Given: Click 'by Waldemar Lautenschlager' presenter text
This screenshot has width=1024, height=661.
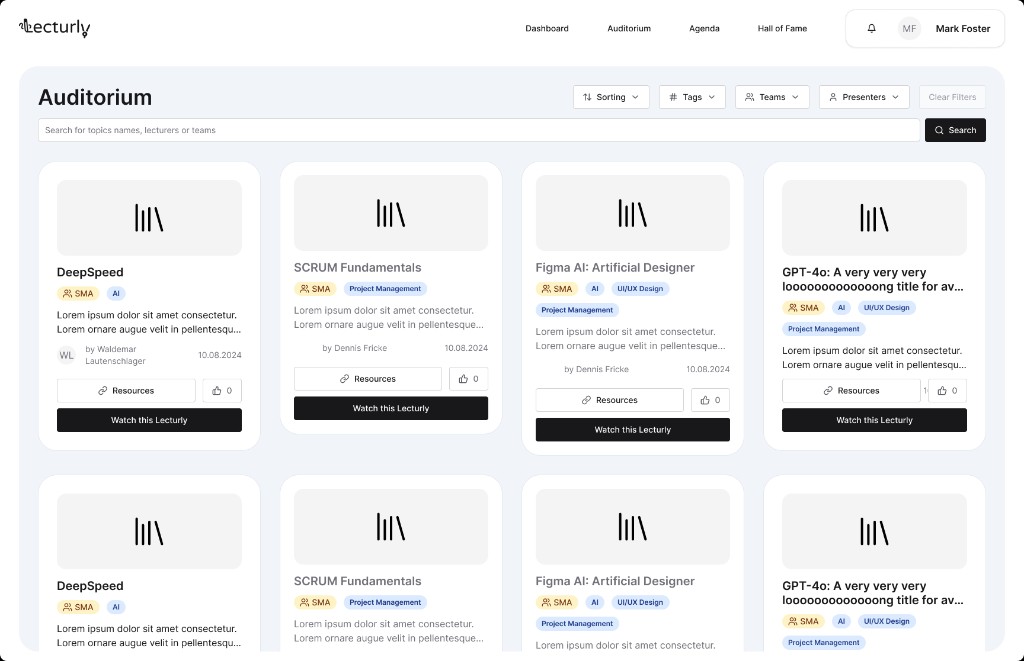Looking at the screenshot, I should [x=115, y=355].
